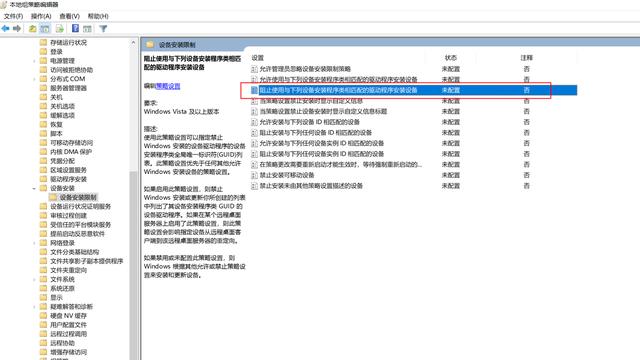
Task: Click the Forward arrow toolbar icon
Action: click(17, 29)
